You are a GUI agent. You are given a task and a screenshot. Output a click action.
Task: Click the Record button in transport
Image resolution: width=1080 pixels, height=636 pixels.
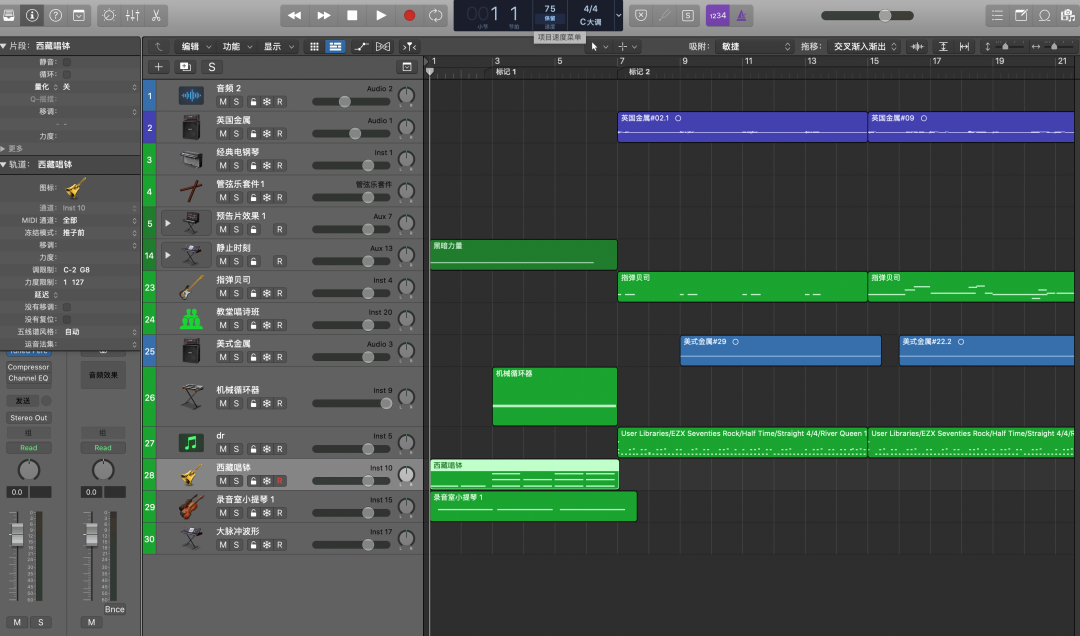(409, 15)
